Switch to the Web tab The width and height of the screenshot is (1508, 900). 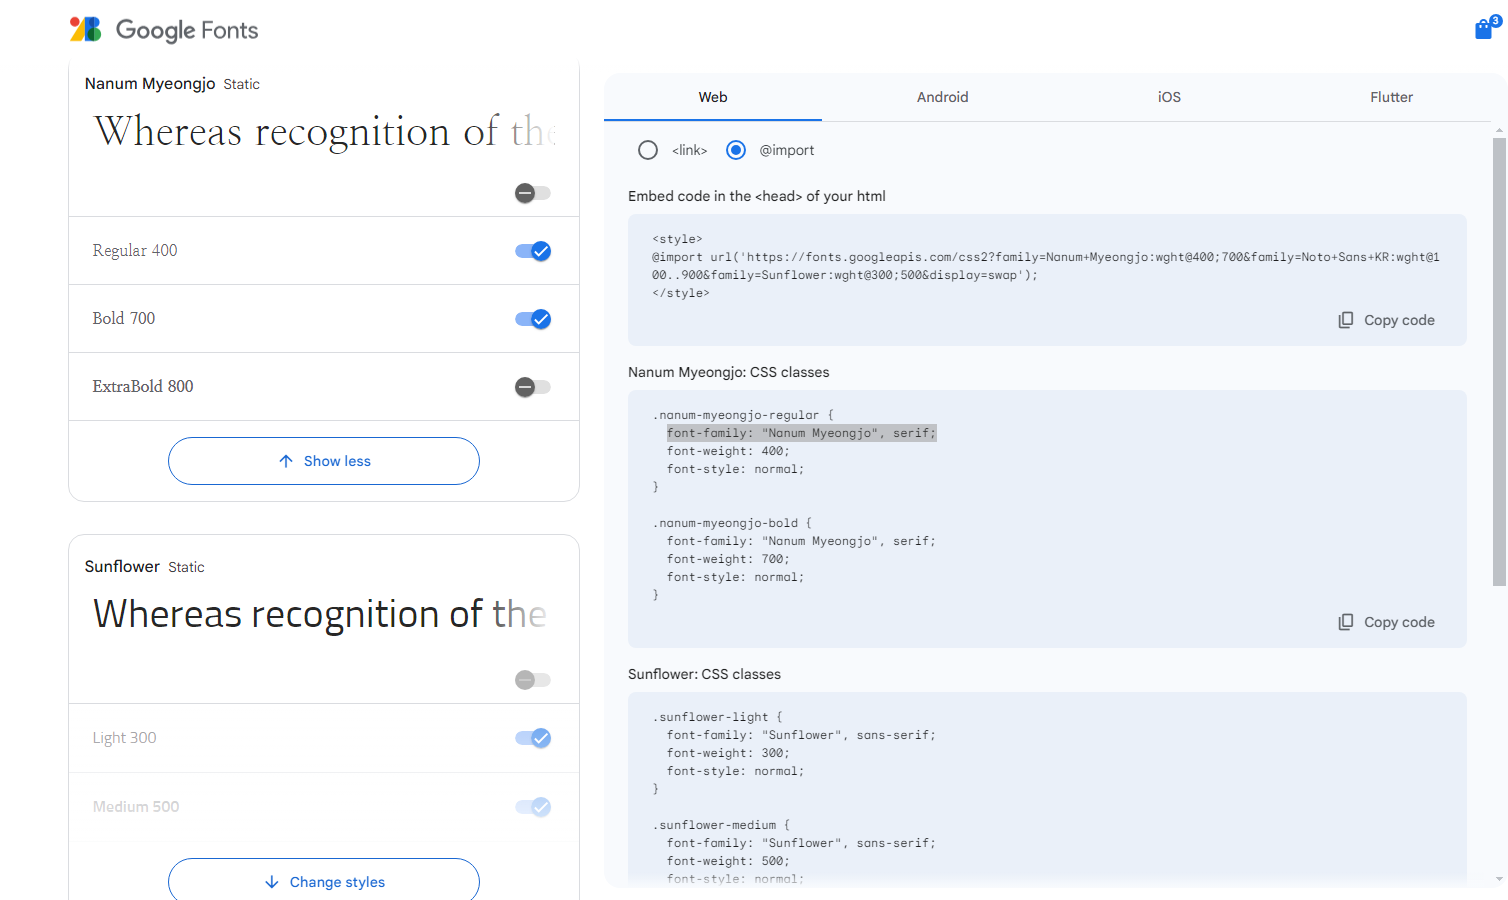click(713, 97)
